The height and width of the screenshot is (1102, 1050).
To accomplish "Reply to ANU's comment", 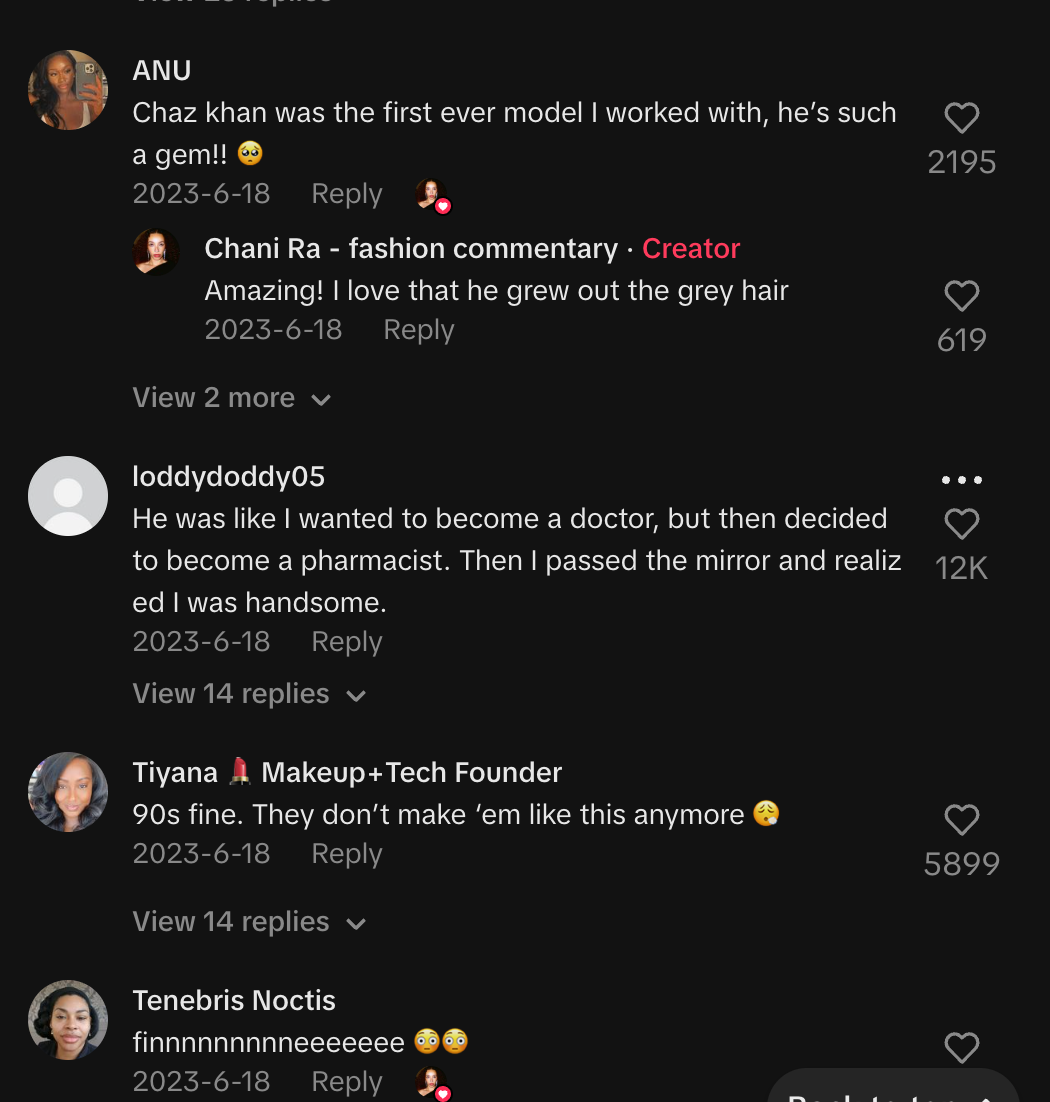I will 346,193.
